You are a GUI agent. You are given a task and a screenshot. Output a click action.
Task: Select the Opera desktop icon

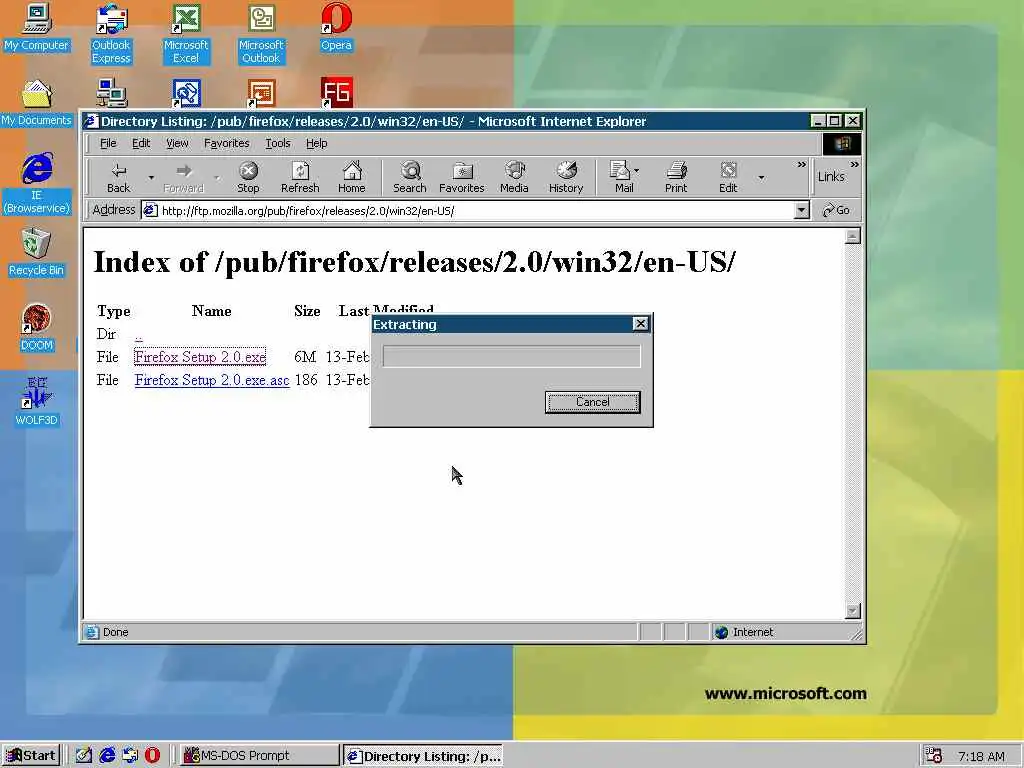pyautogui.click(x=336, y=27)
